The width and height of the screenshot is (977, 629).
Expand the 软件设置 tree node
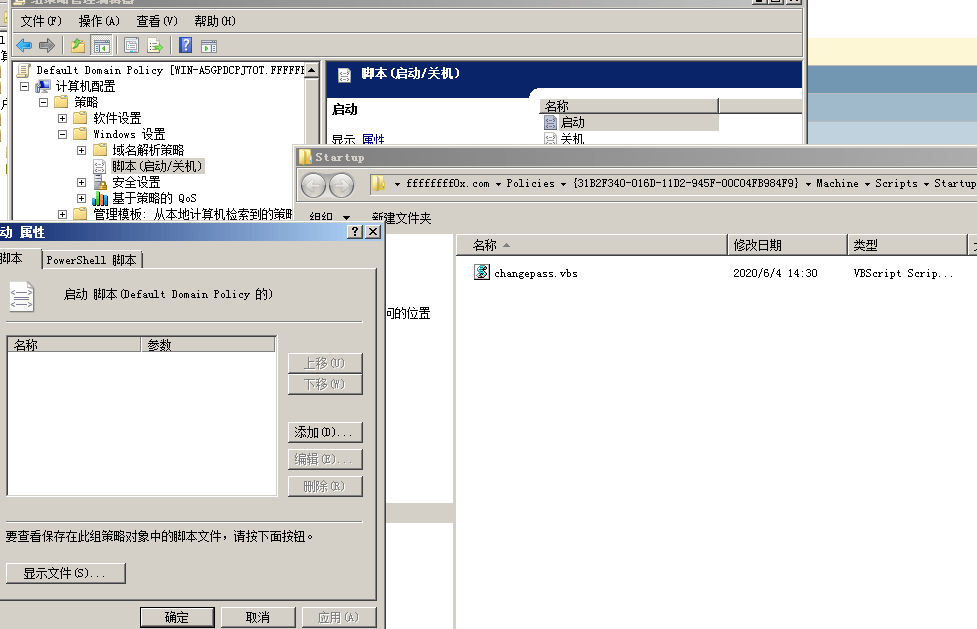63,118
